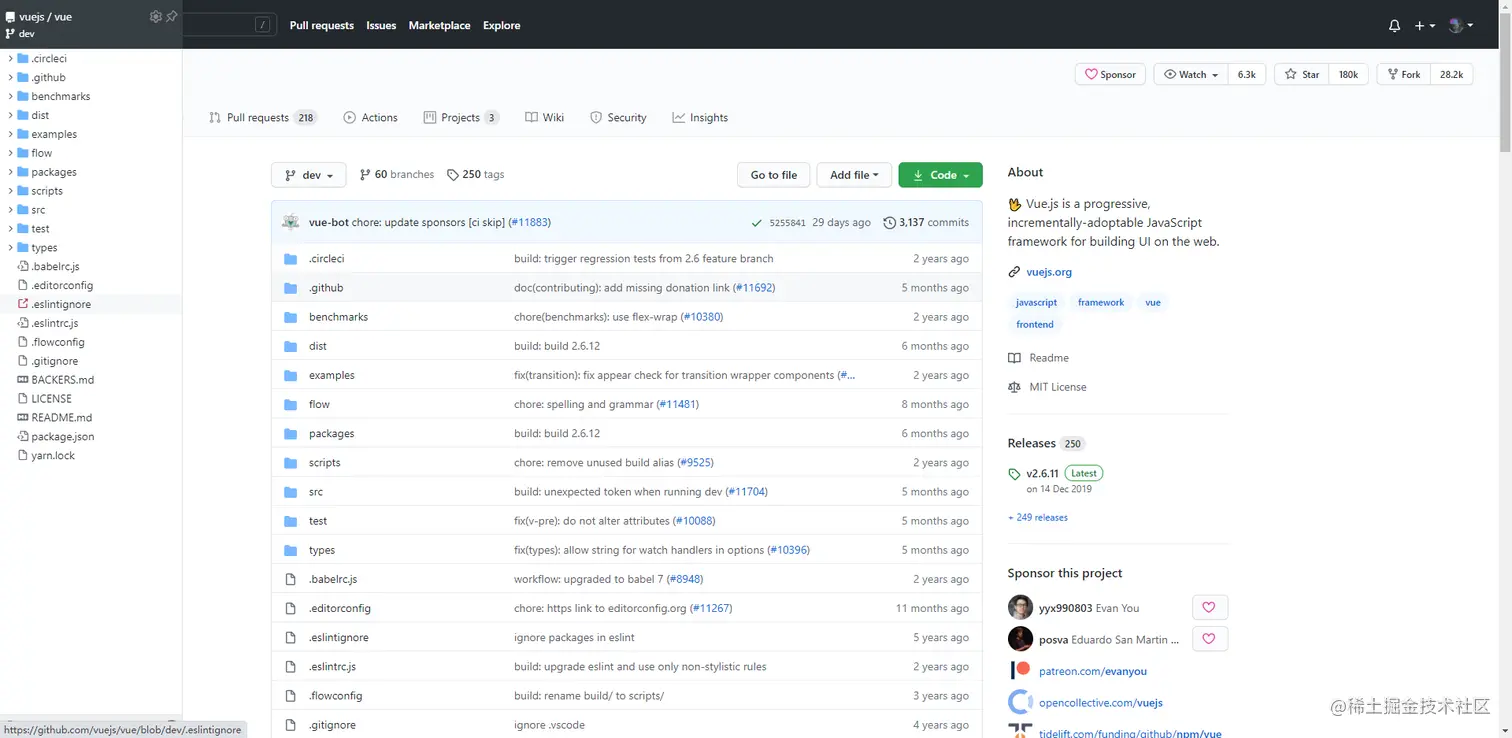Viewport: 1512px width, 738px height.
Task: Open commit hash 5255841
Action: 787,223
